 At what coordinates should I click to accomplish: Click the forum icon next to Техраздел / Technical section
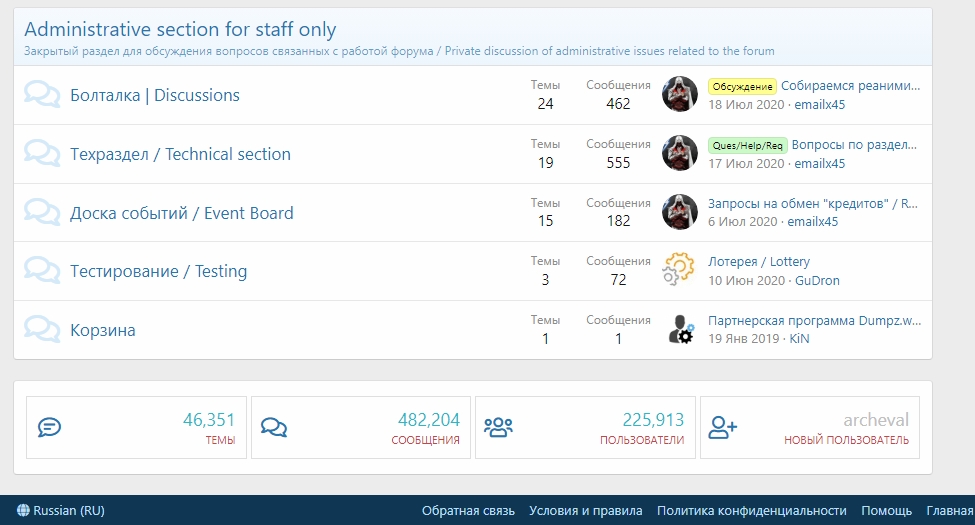tap(42, 154)
